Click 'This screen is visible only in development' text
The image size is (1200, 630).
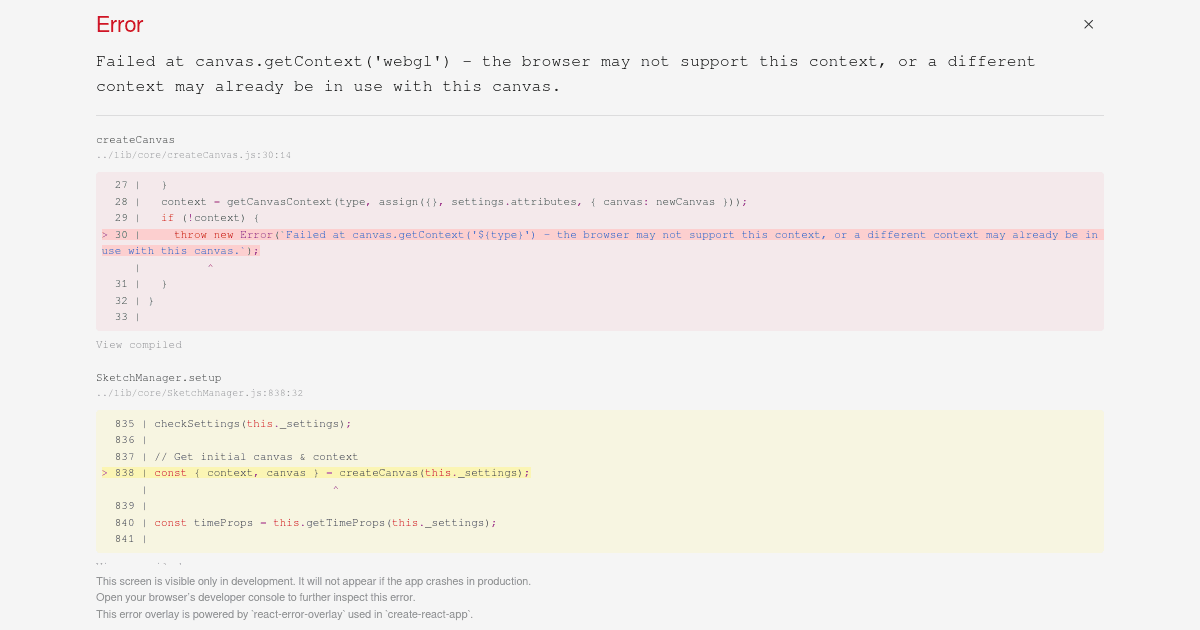(313, 581)
